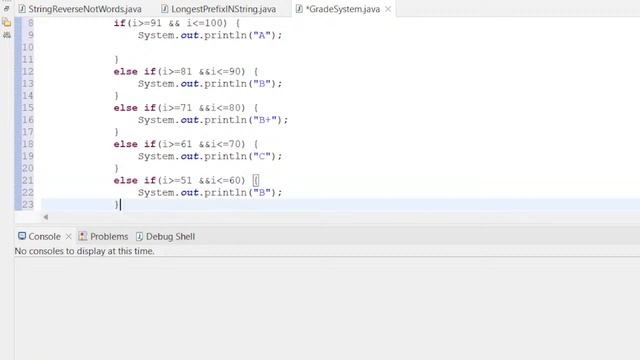Click line number 12 in the gutter
The width and height of the screenshot is (640, 360).
pyautogui.click(x=28, y=71)
